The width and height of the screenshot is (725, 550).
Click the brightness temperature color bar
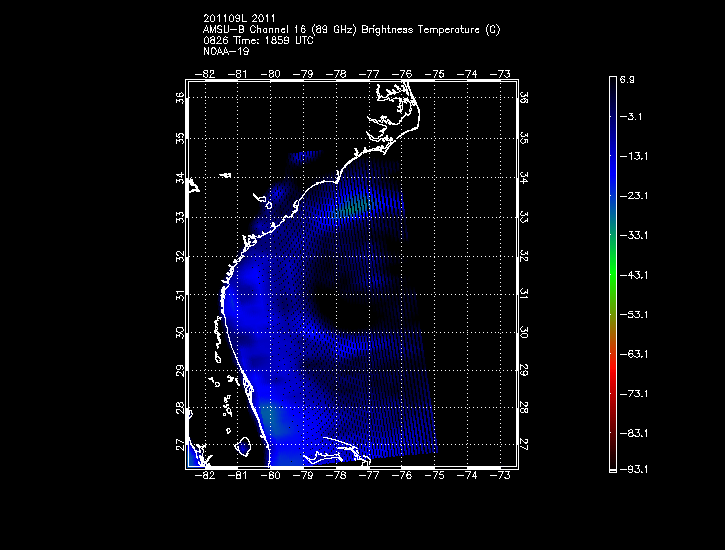coord(613,275)
